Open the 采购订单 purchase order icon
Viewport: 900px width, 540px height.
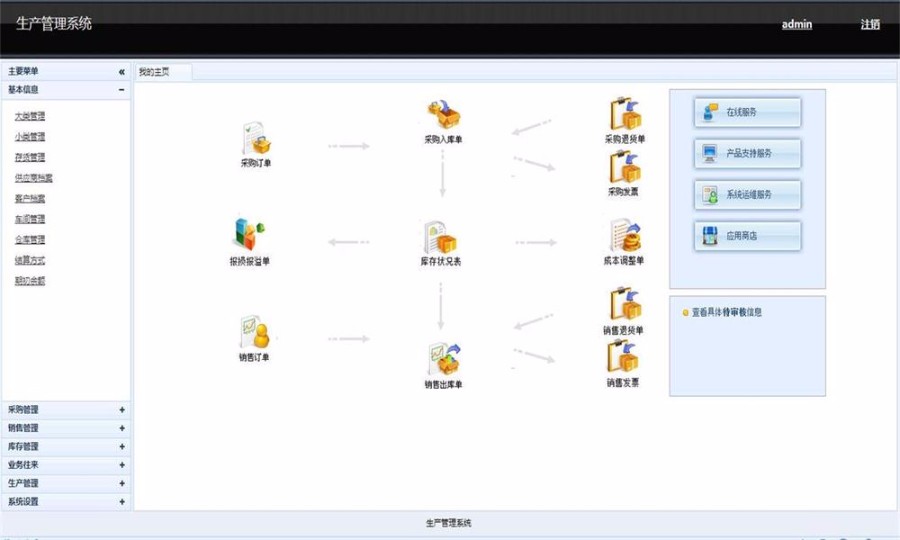point(257,138)
